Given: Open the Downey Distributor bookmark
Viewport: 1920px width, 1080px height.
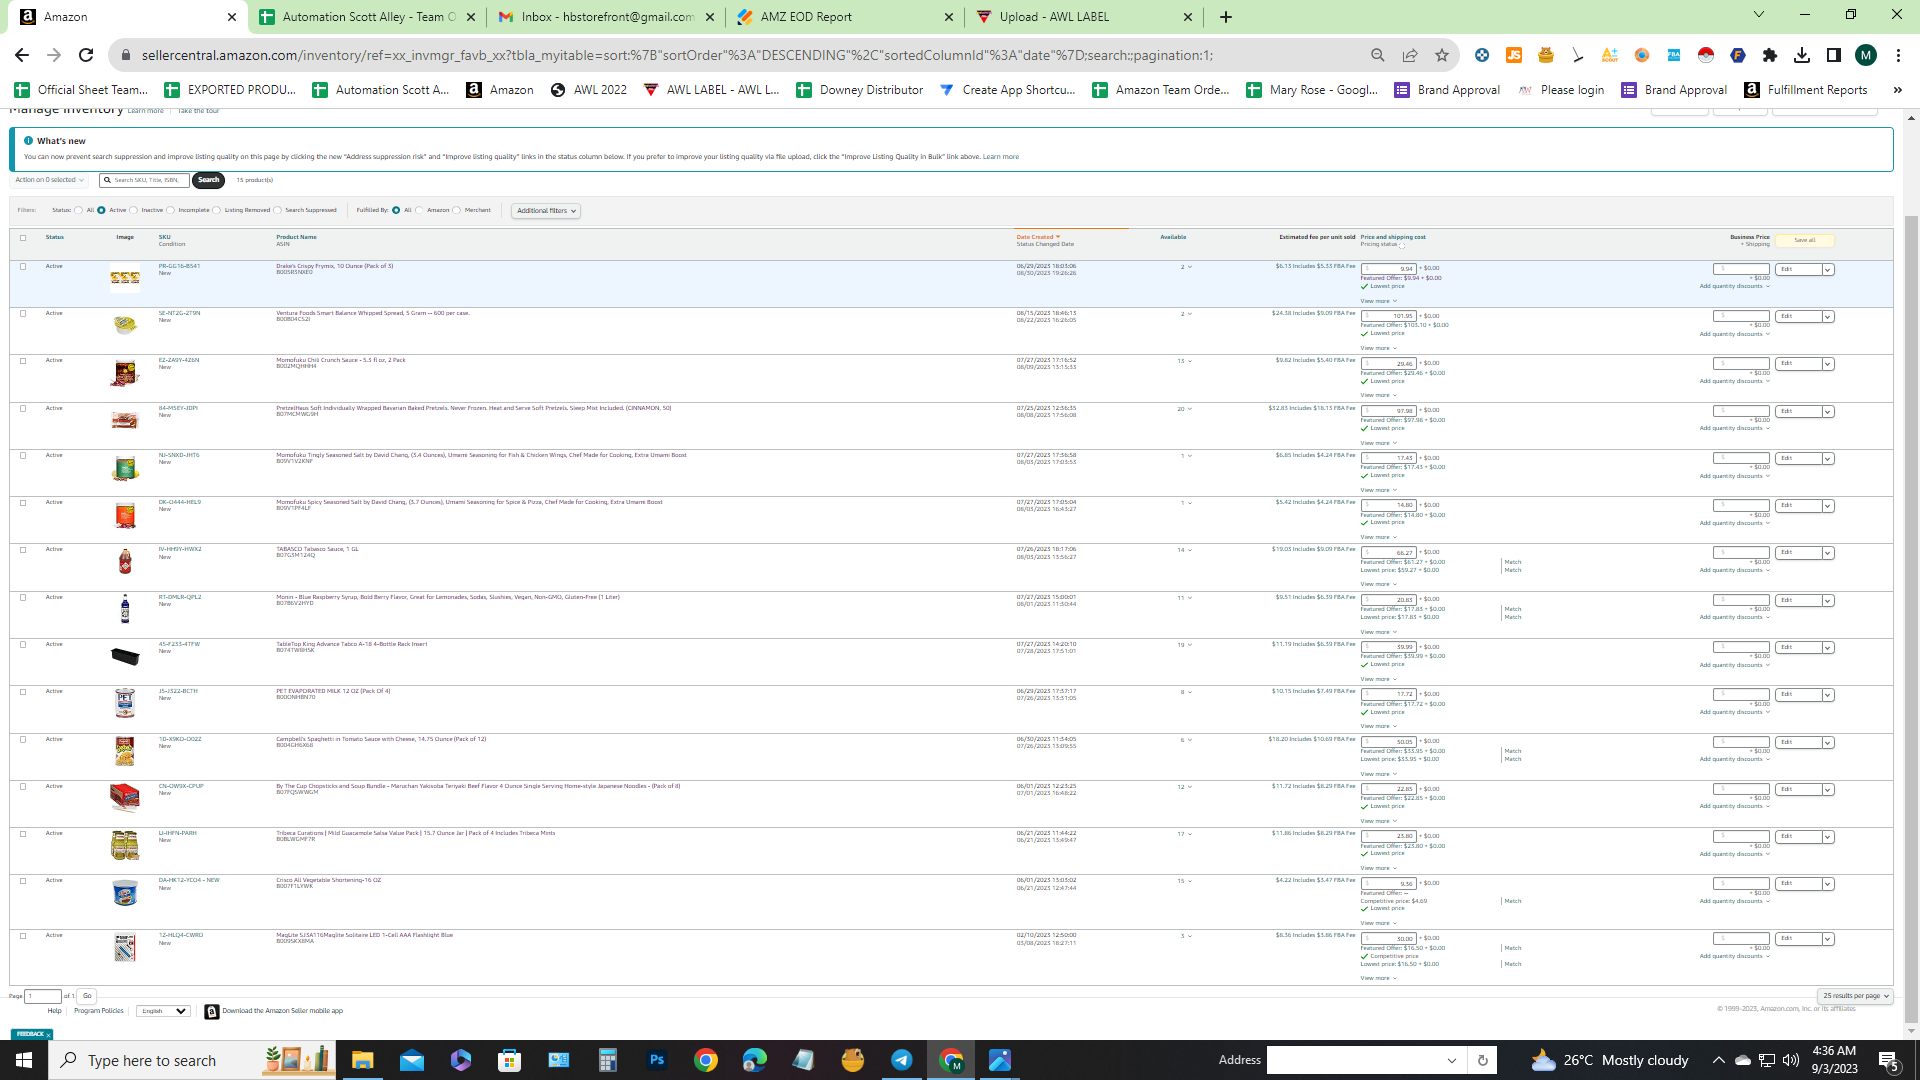Looking at the screenshot, I should (859, 90).
